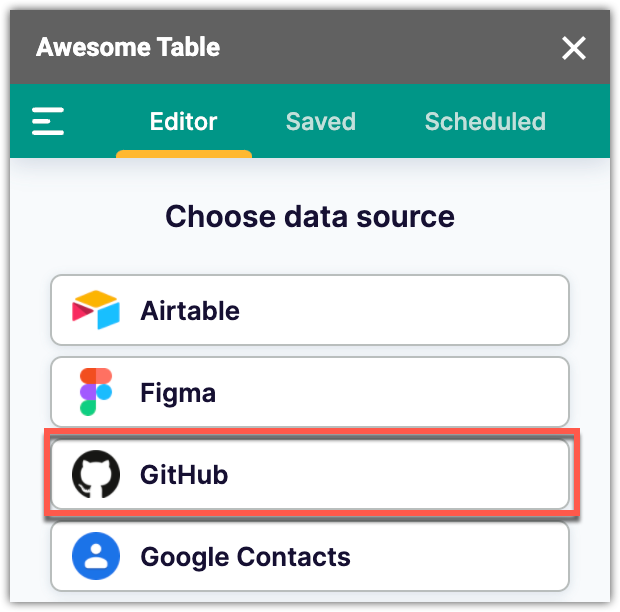Choose the Airtable text label
Screen dimensions: 620x612
[190, 310]
